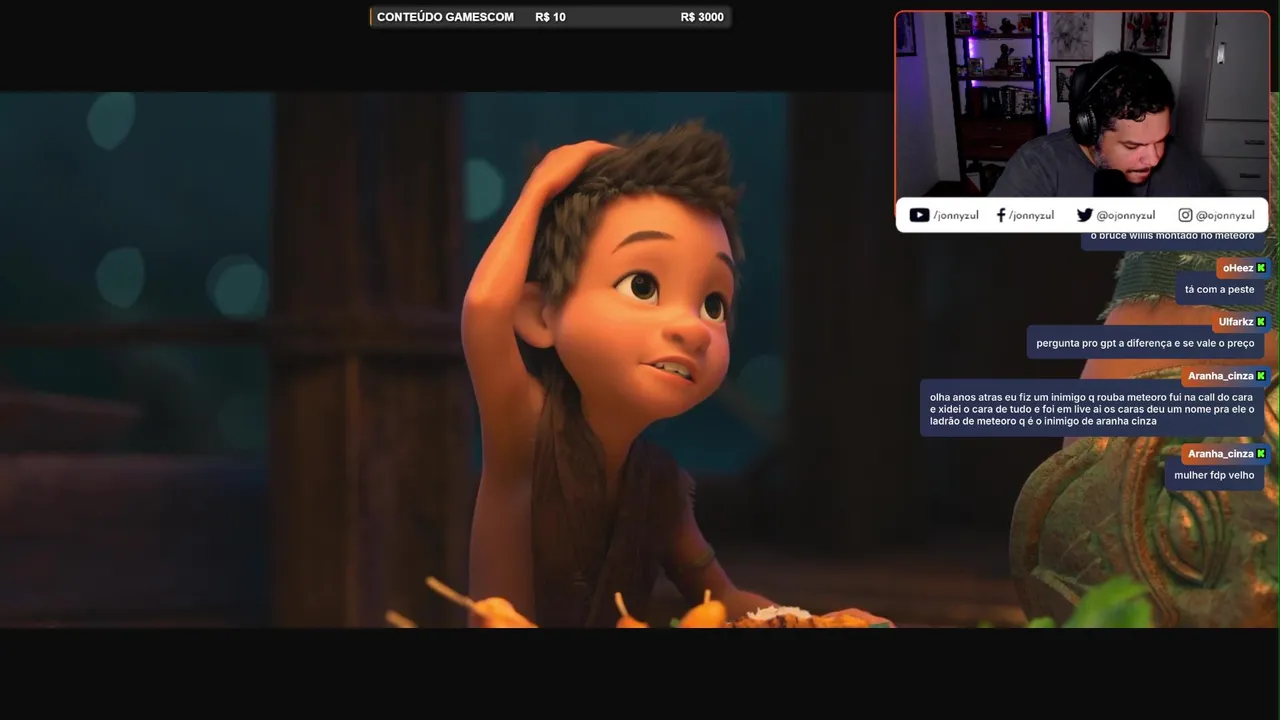Click the chat message 'mulher fdp velho'
The width and height of the screenshot is (1280, 720).
pyautogui.click(x=1214, y=475)
